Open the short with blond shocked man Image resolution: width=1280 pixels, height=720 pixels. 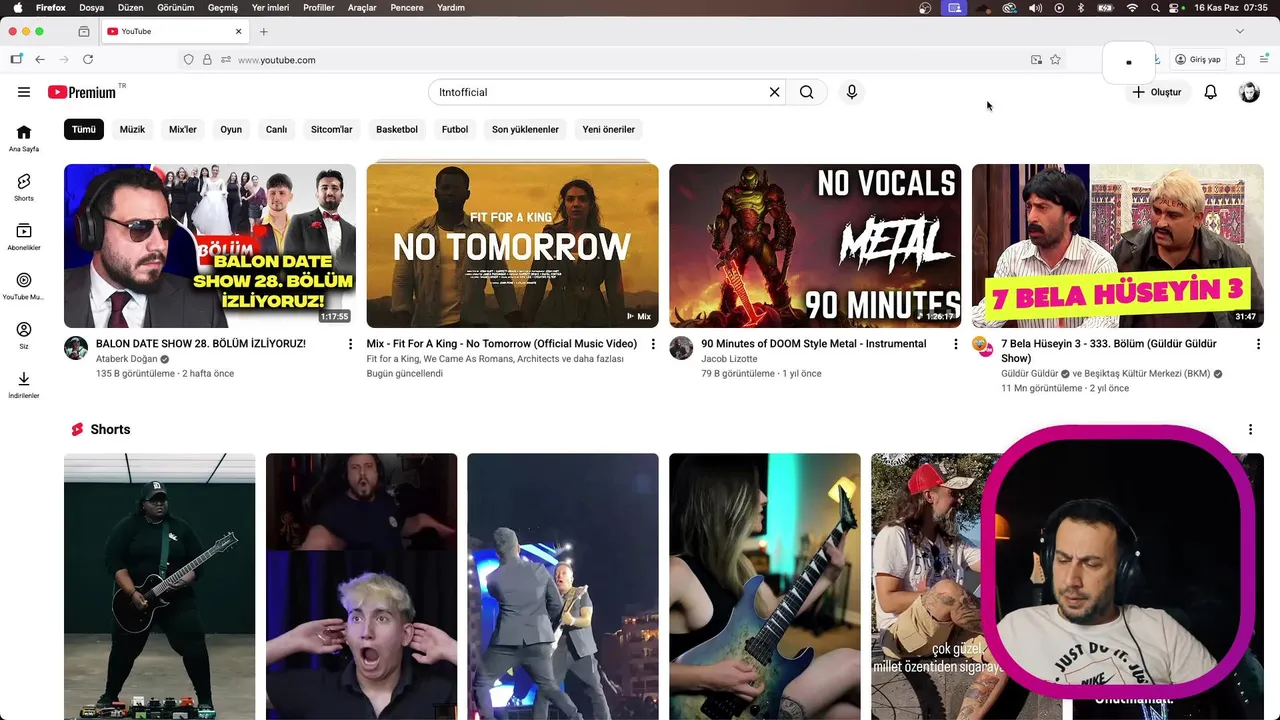[x=361, y=586]
